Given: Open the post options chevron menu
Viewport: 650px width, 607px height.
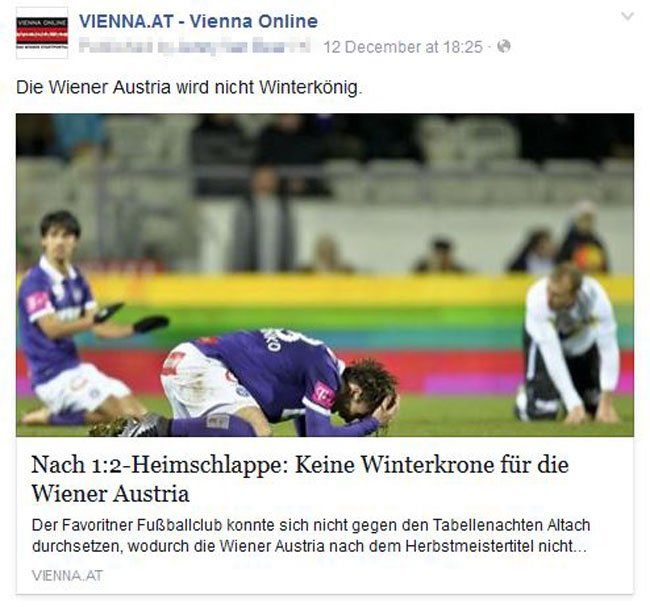Looking at the screenshot, I should 628,17.
